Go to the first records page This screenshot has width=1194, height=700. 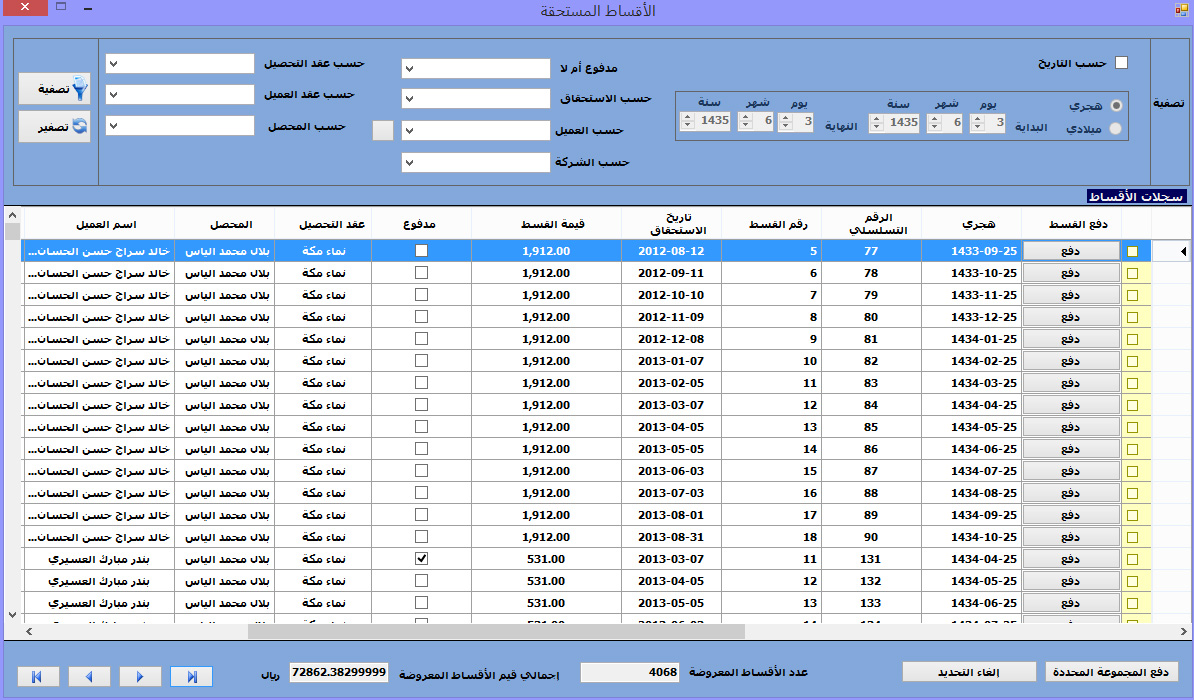[x=38, y=677]
